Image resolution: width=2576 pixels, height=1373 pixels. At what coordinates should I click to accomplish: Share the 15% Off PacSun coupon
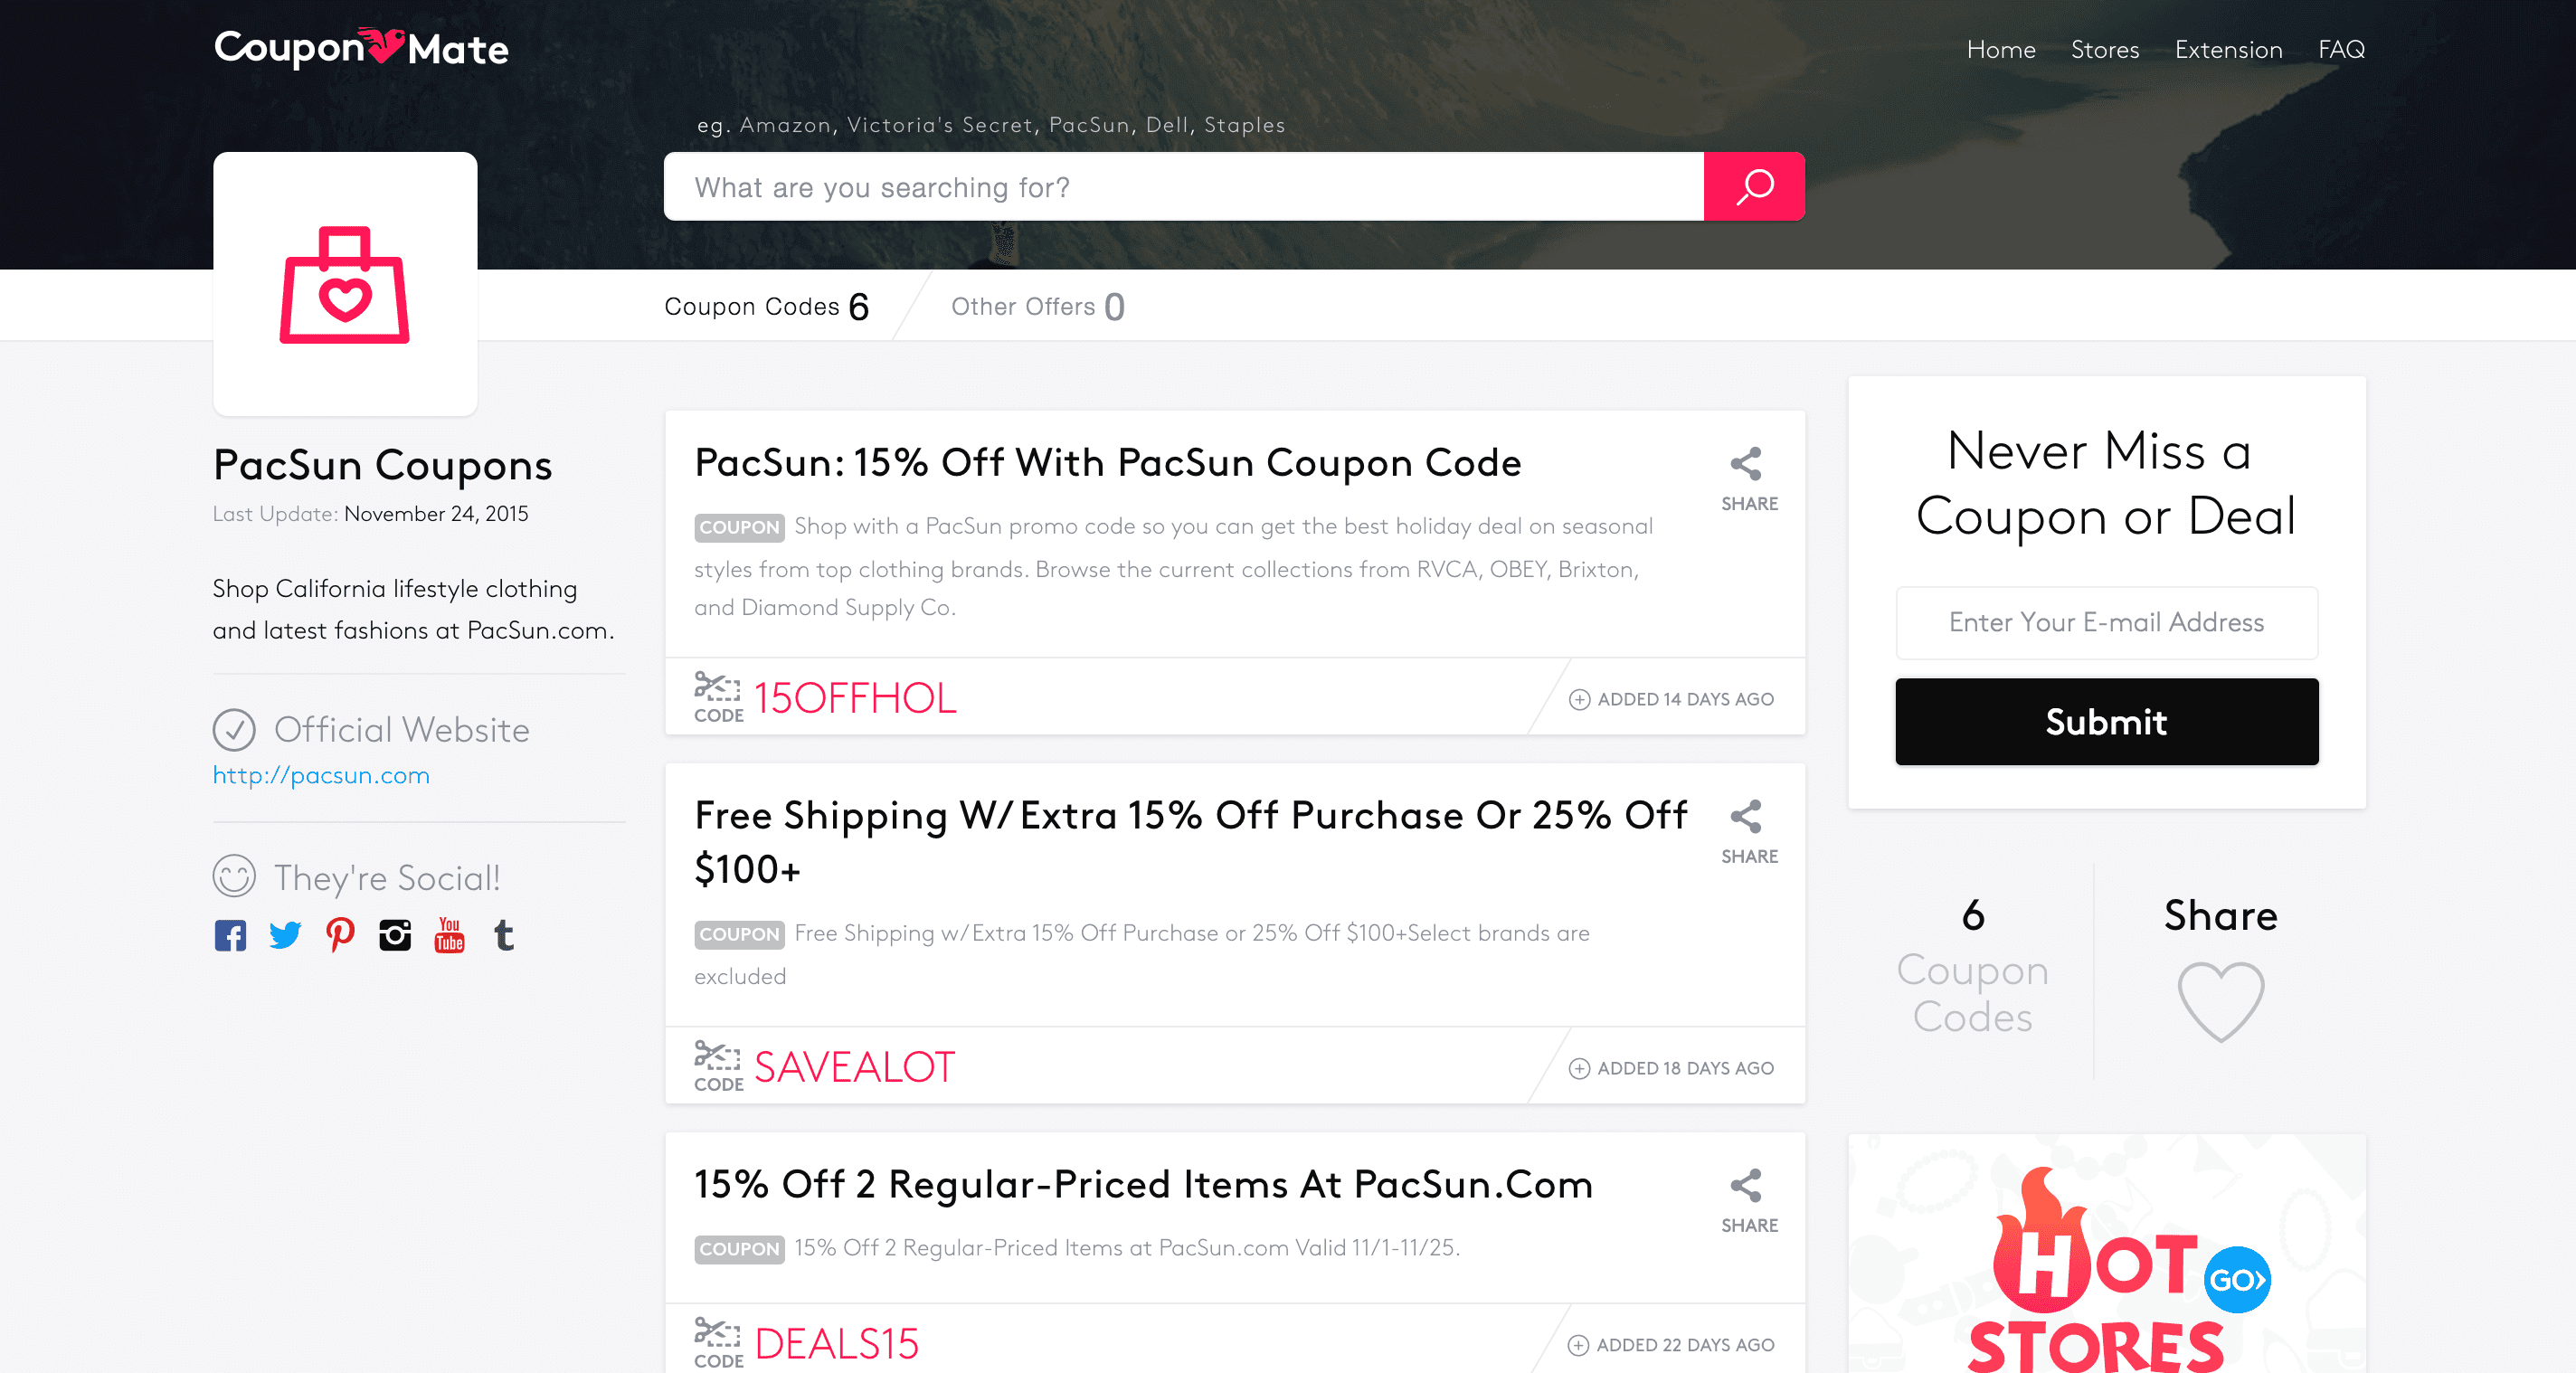[x=1748, y=479]
